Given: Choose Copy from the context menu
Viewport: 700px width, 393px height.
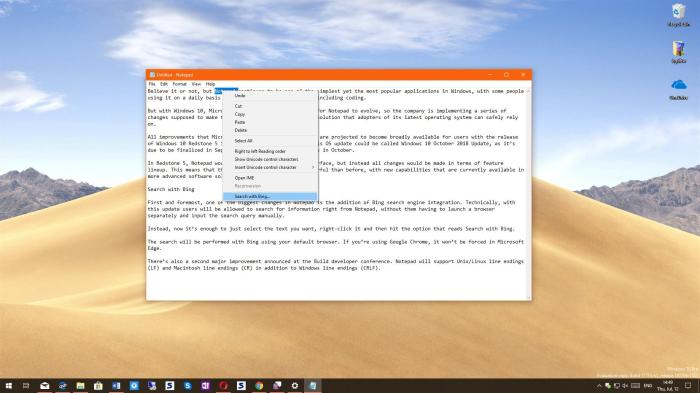Looking at the screenshot, I should click(270, 114).
